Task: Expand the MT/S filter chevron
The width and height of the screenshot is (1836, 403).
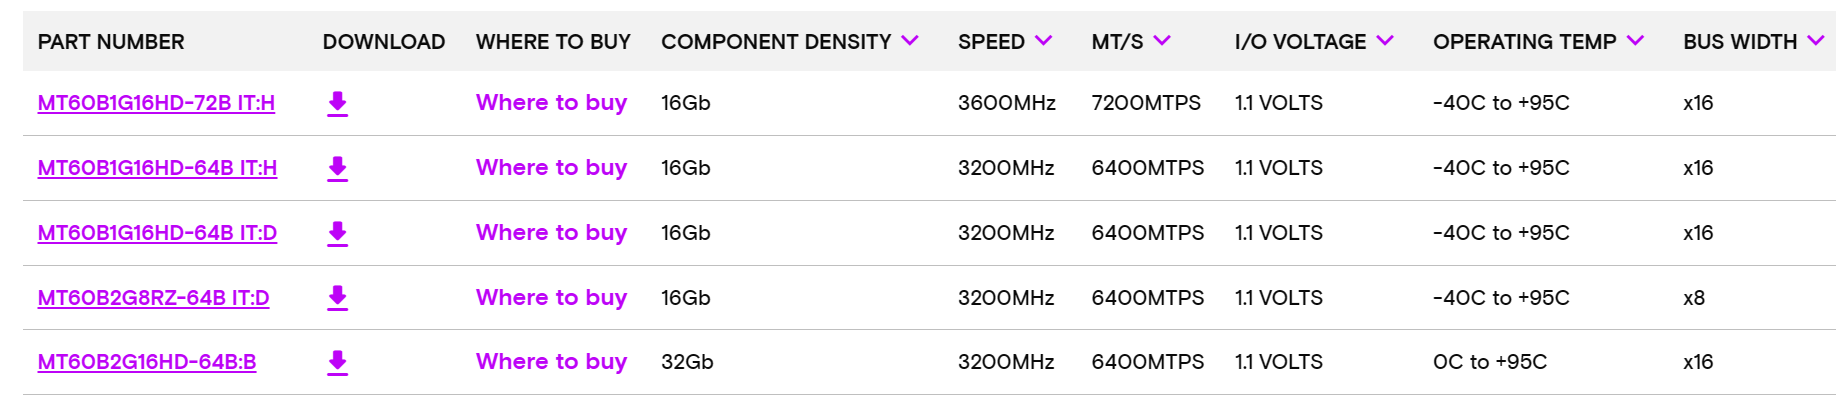Action: click(x=1161, y=41)
